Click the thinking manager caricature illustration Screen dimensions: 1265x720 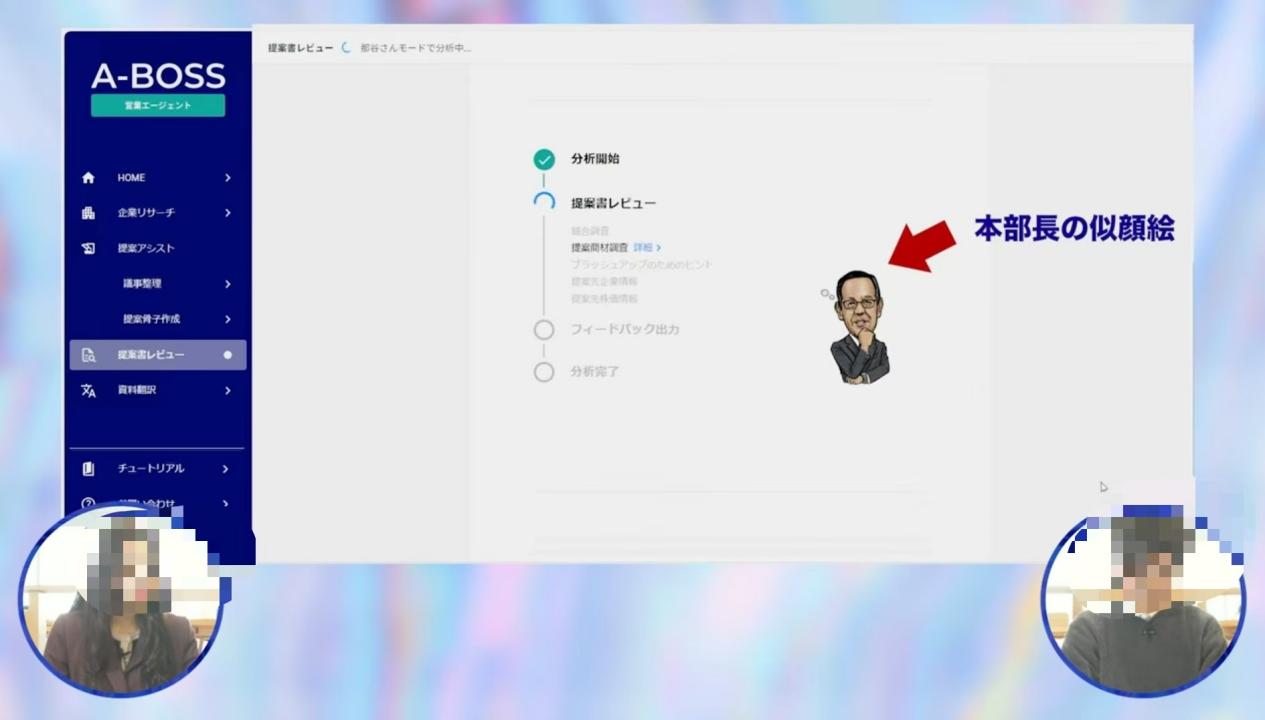coord(858,326)
